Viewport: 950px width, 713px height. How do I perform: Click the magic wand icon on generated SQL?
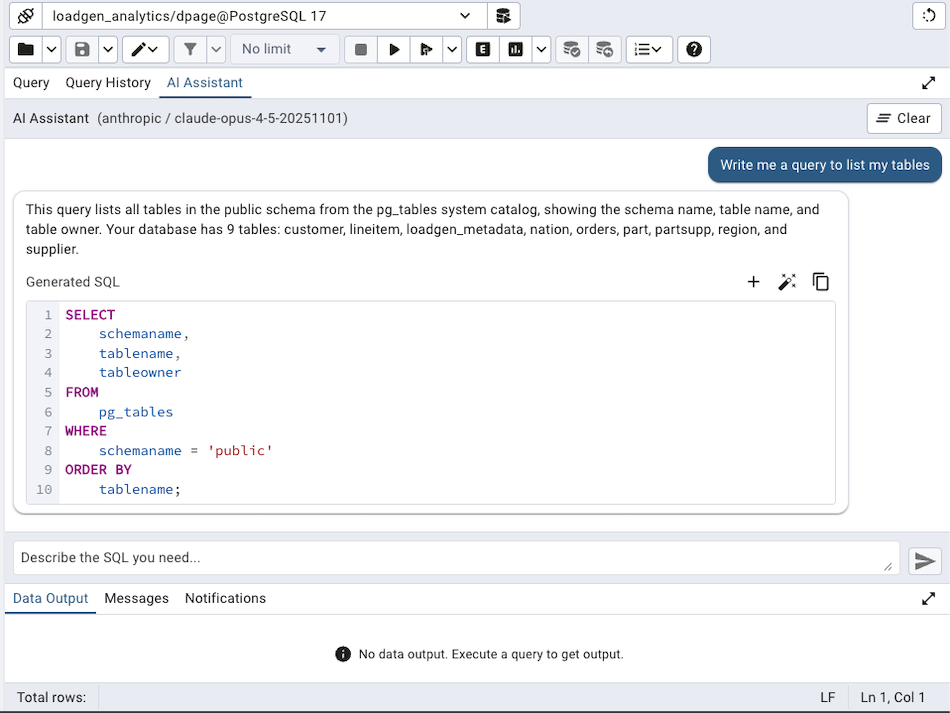pyautogui.click(x=787, y=281)
